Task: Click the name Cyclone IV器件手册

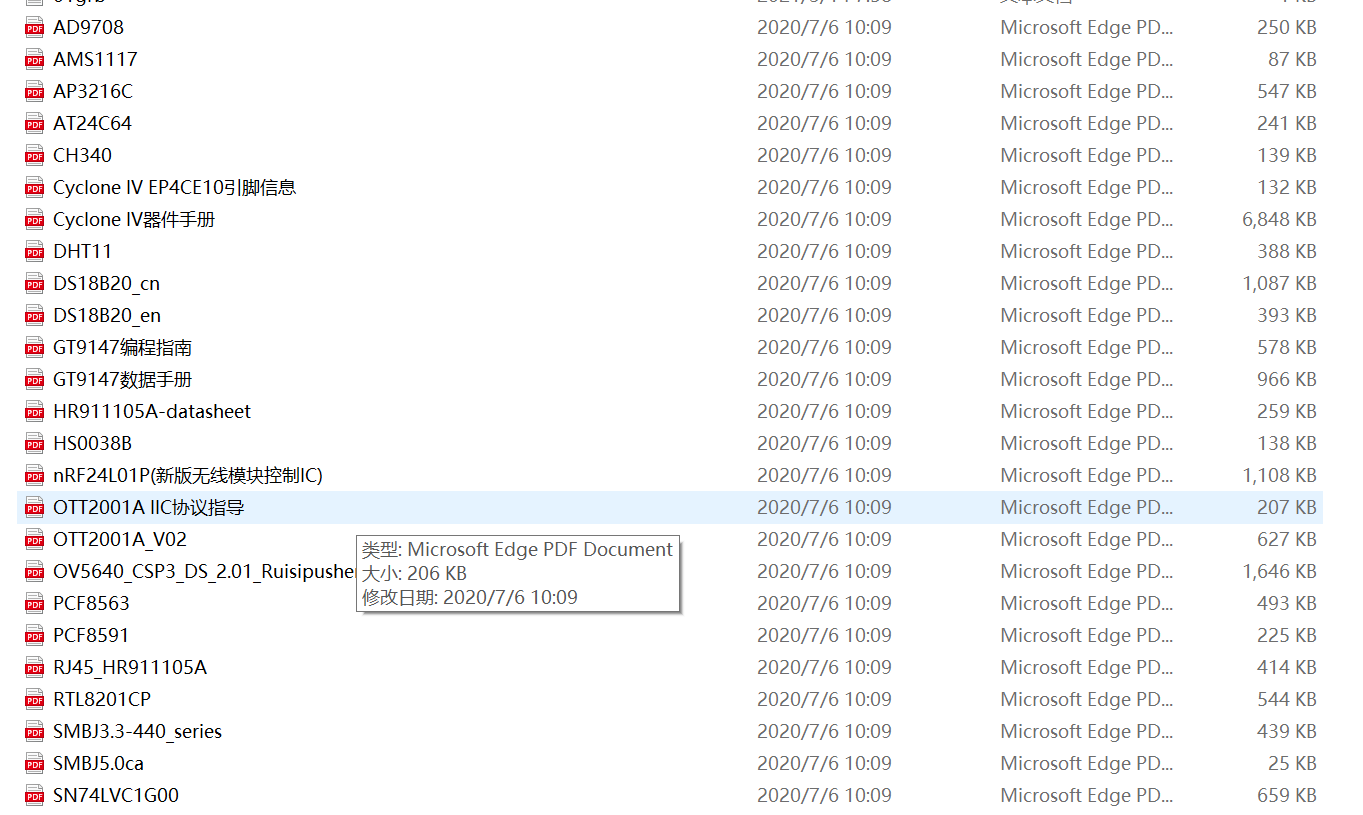Action: pyautogui.click(x=134, y=219)
